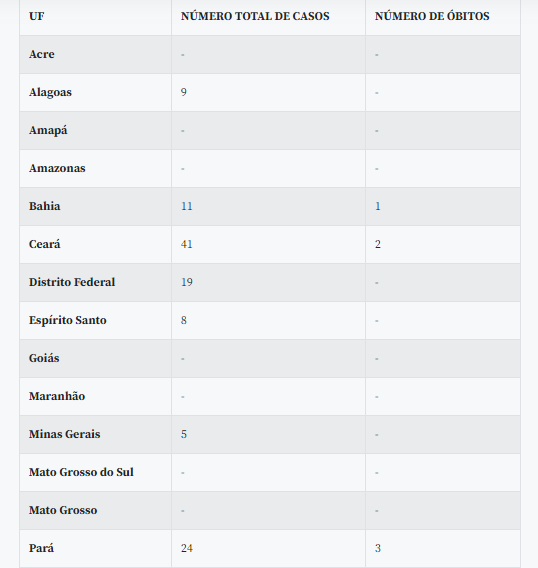Image resolution: width=538 pixels, height=568 pixels.
Task: Select the Amapá row label
Action: point(48,130)
